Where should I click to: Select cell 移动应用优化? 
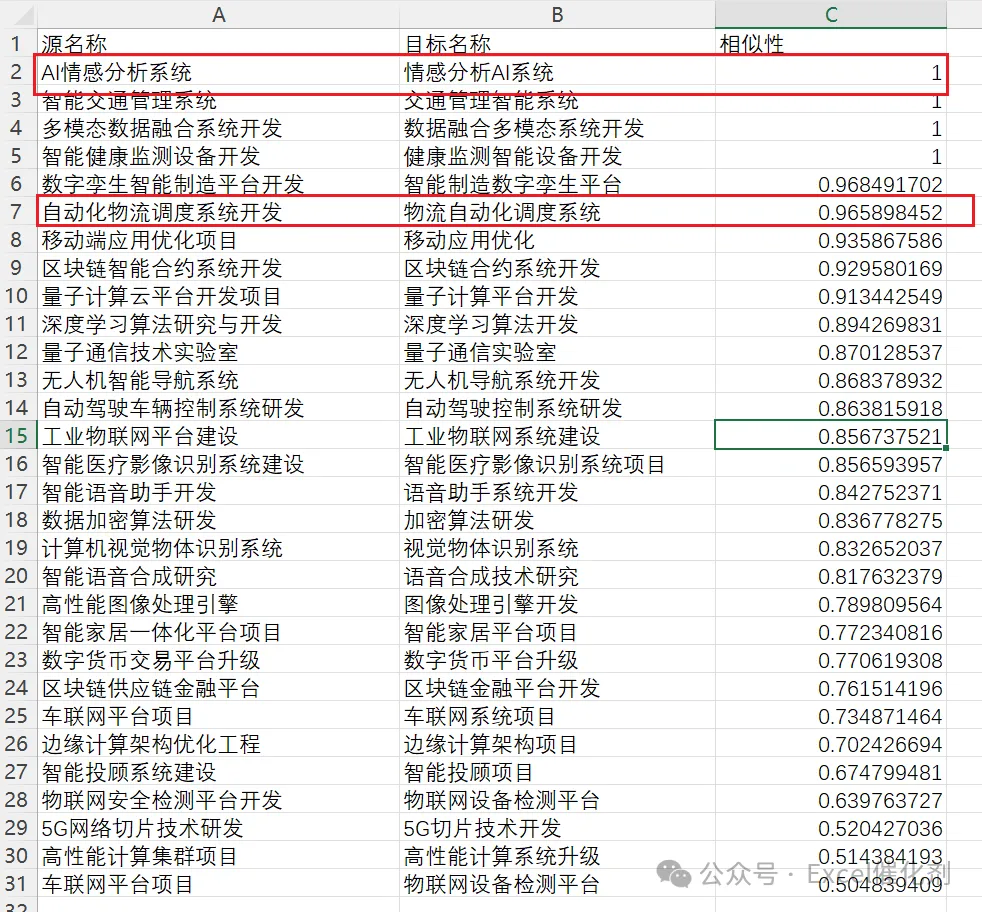[557, 240]
